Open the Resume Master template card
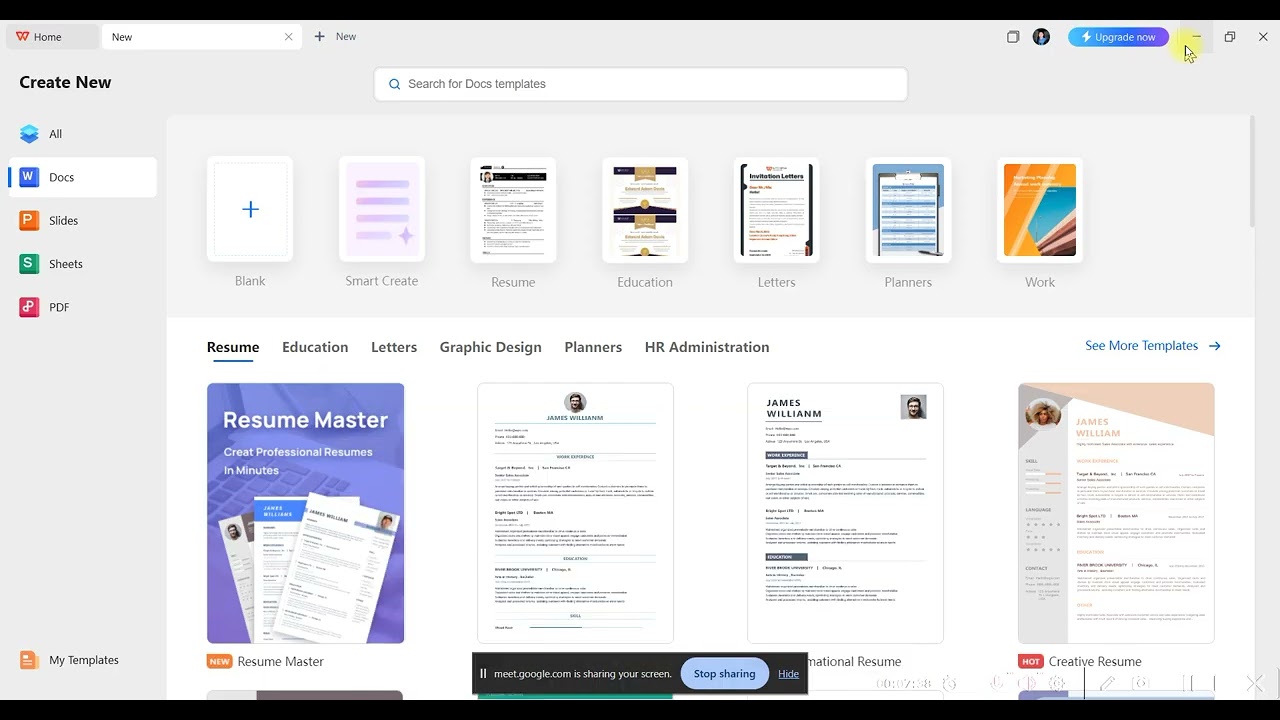Screen dimensions: 1280x720 click(306, 513)
